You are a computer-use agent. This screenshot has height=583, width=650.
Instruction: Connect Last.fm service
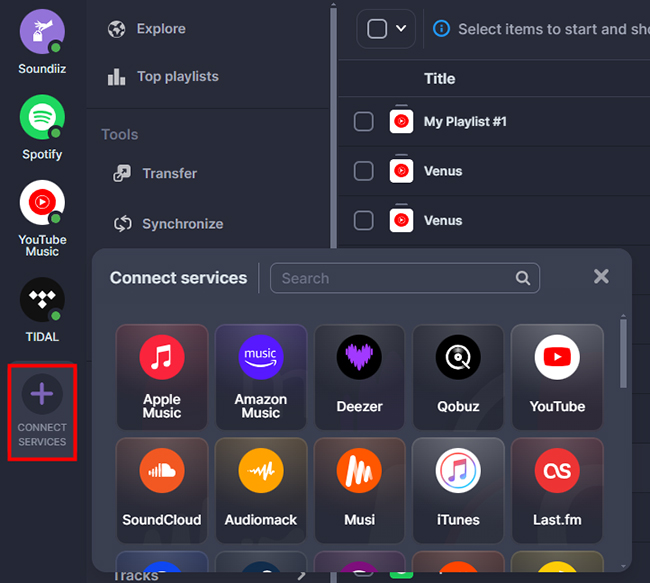(557, 490)
